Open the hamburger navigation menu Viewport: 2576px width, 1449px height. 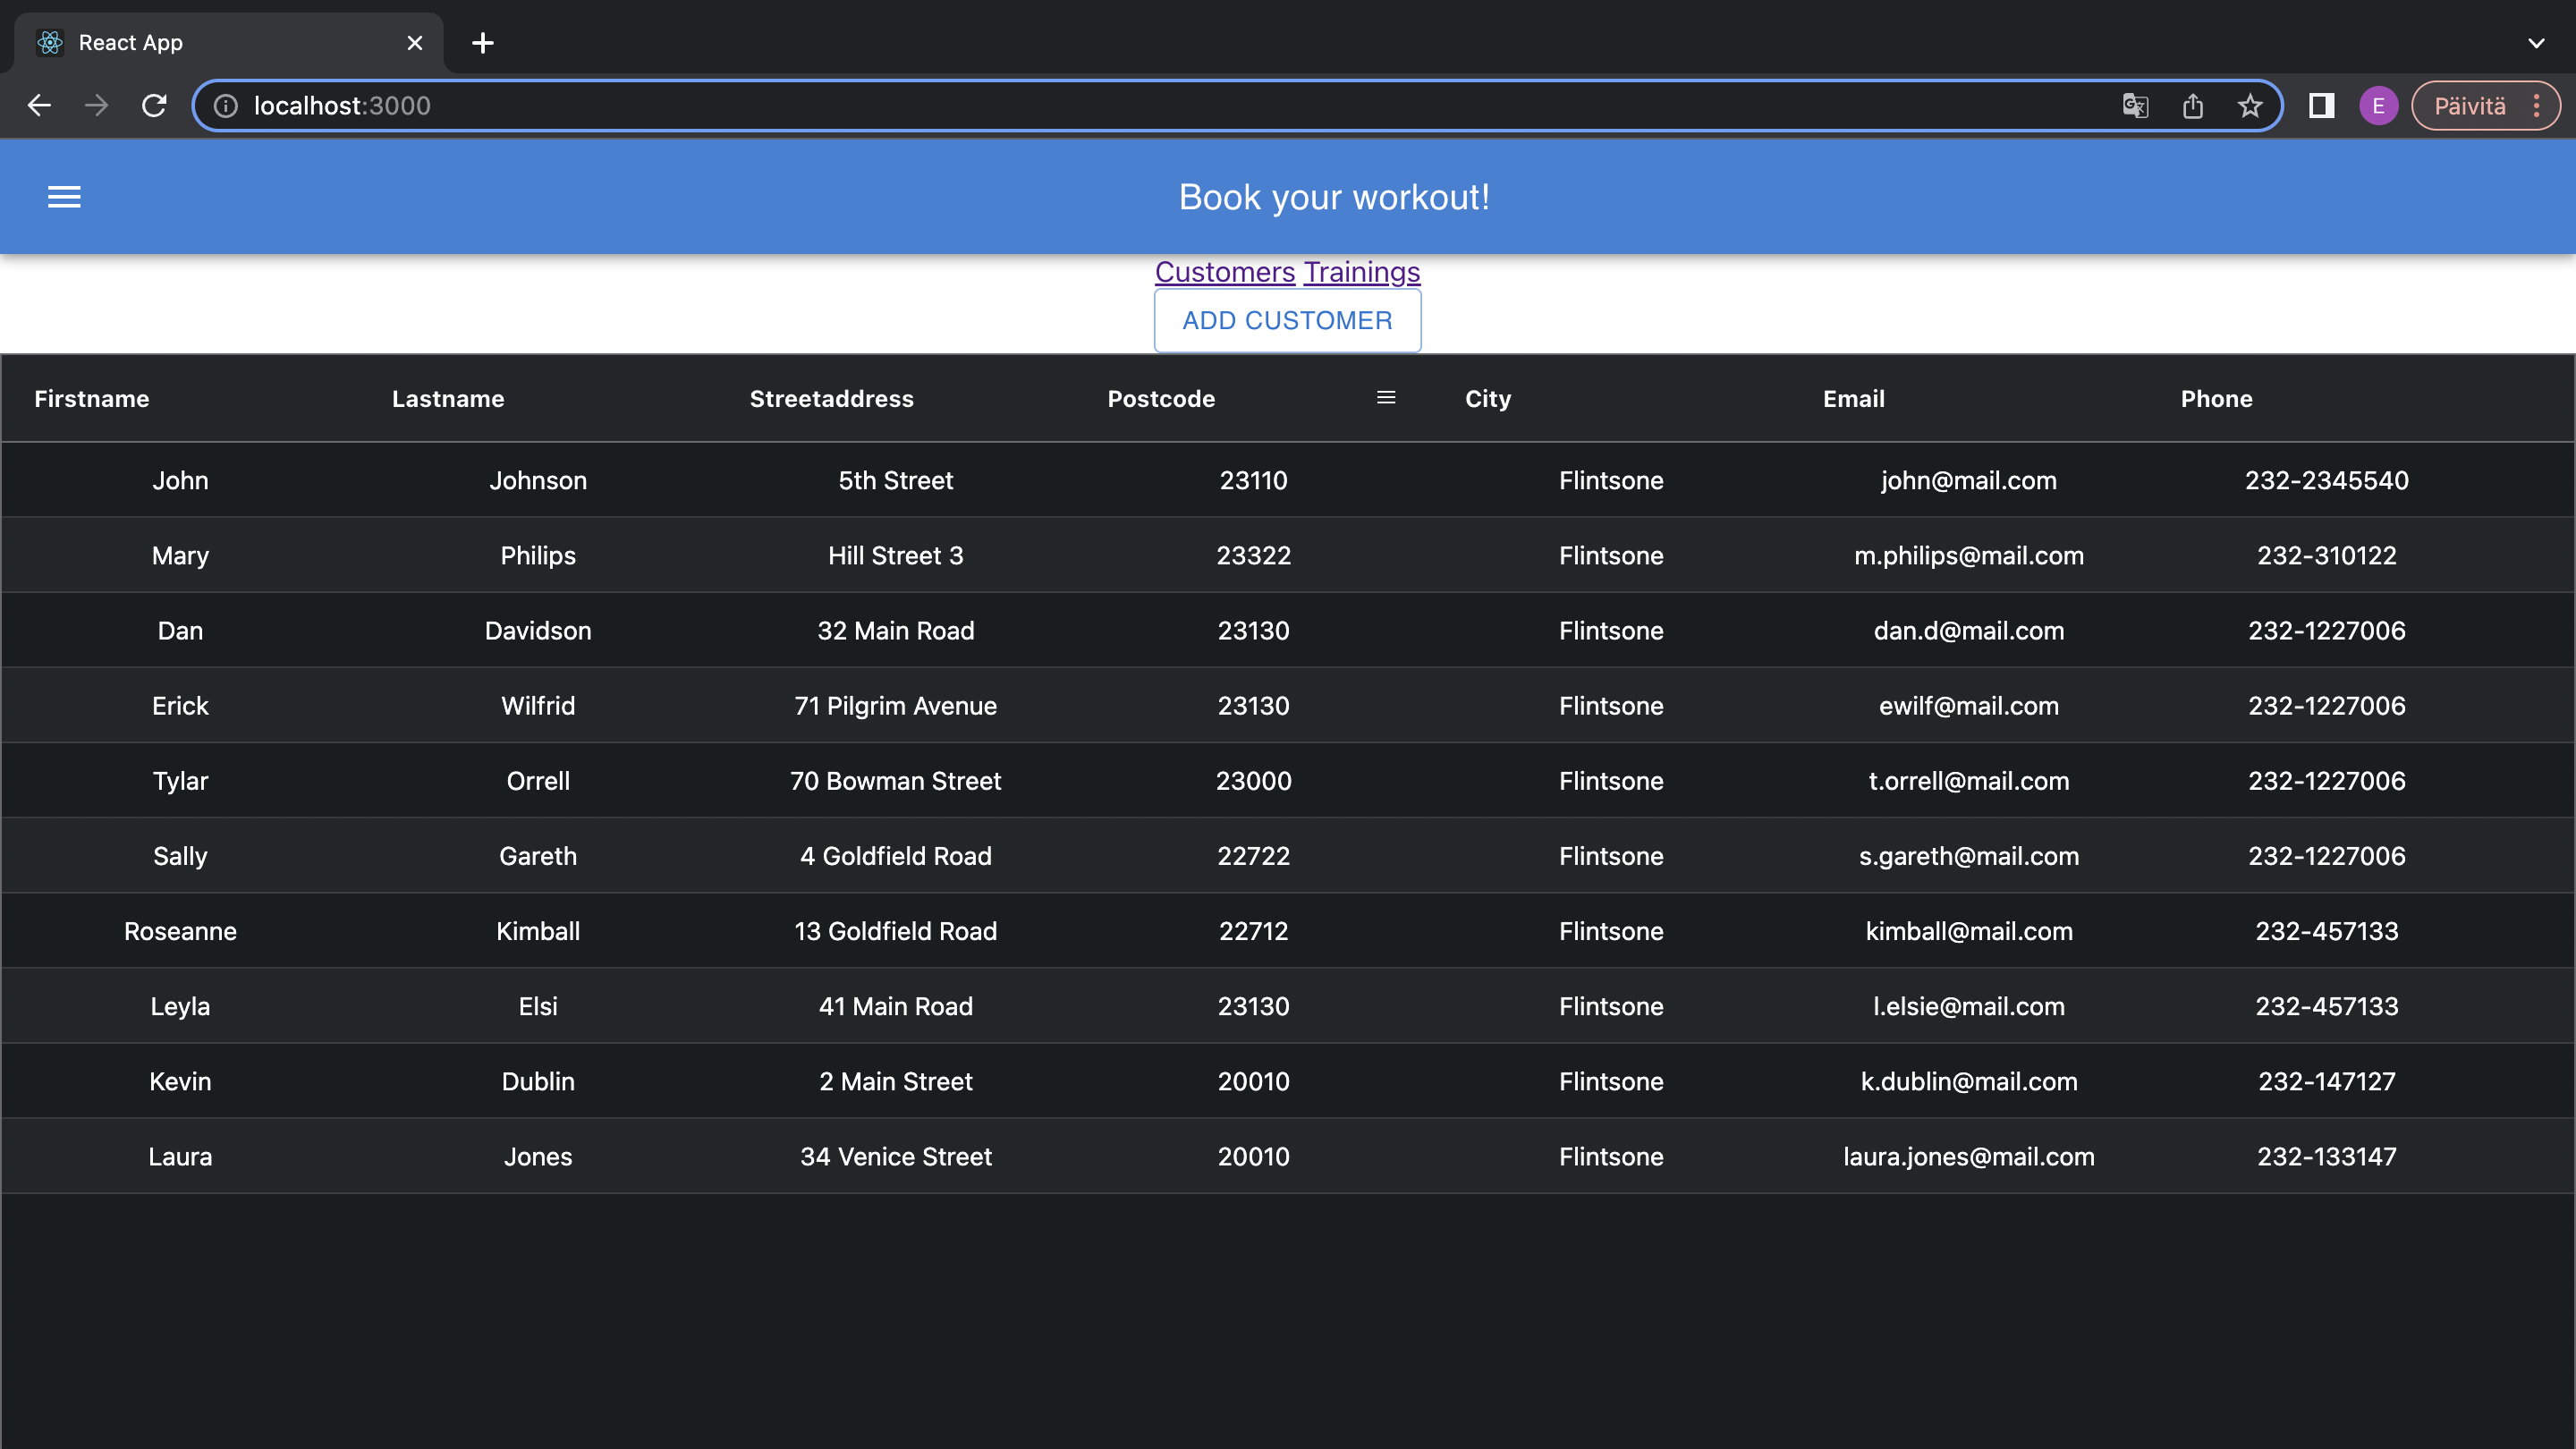(64, 197)
